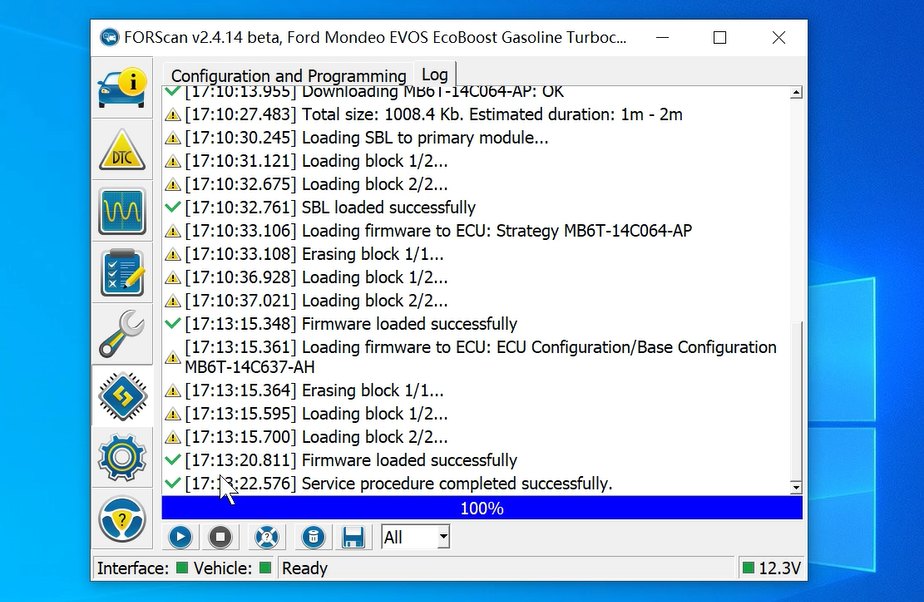Click the log scrollbar up arrow
The width and height of the screenshot is (924, 602).
[796, 93]
